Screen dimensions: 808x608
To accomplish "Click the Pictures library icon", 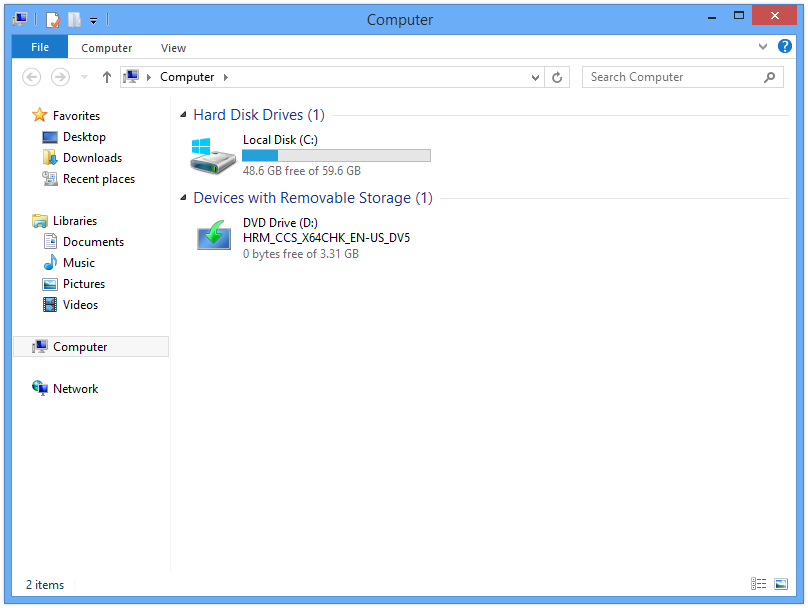I will [50, 284].
